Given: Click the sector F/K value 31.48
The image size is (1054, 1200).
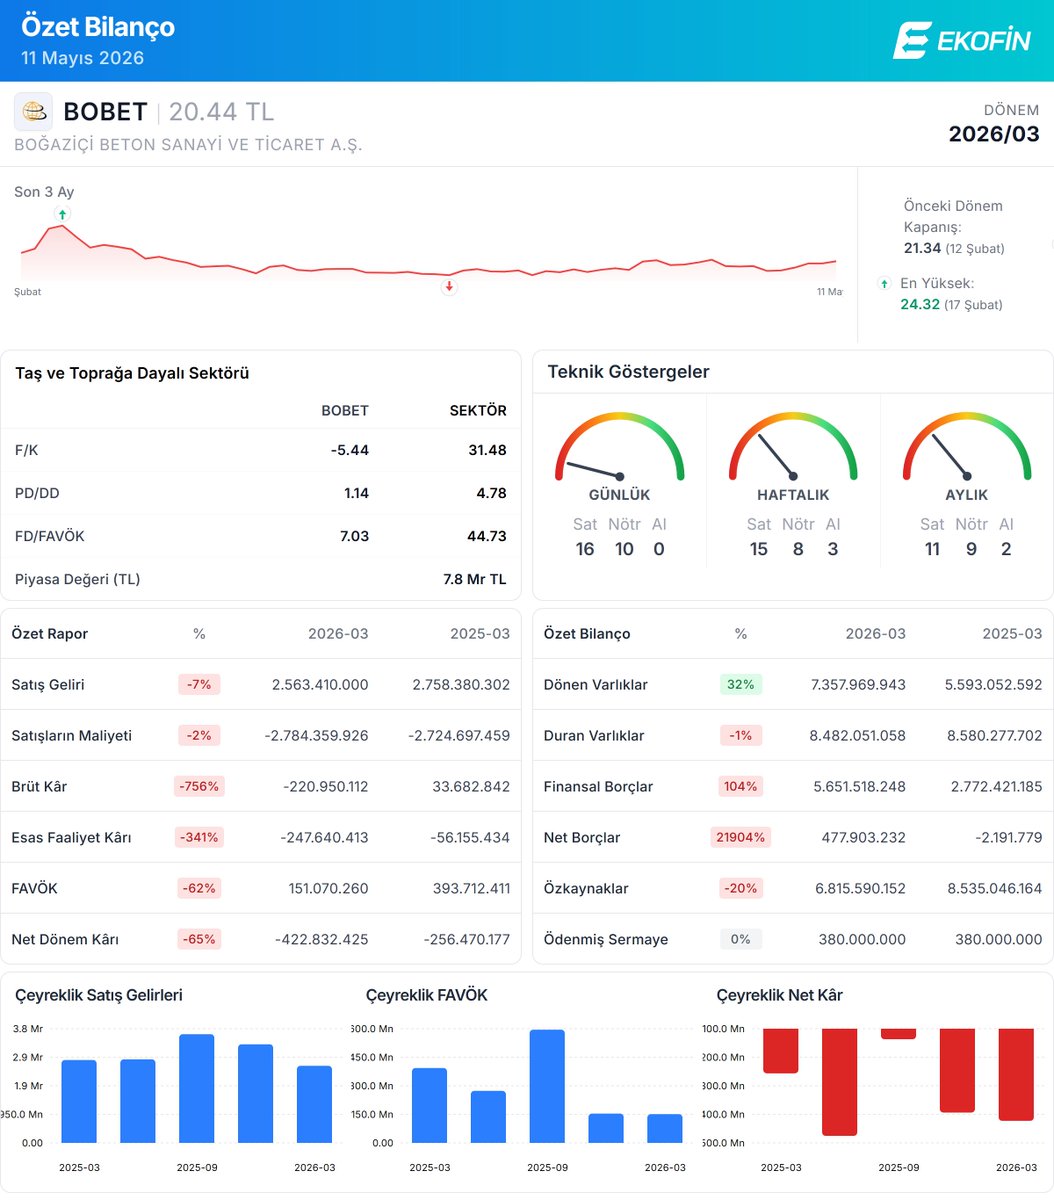Looking at the screenshot, I should (487, 450).
